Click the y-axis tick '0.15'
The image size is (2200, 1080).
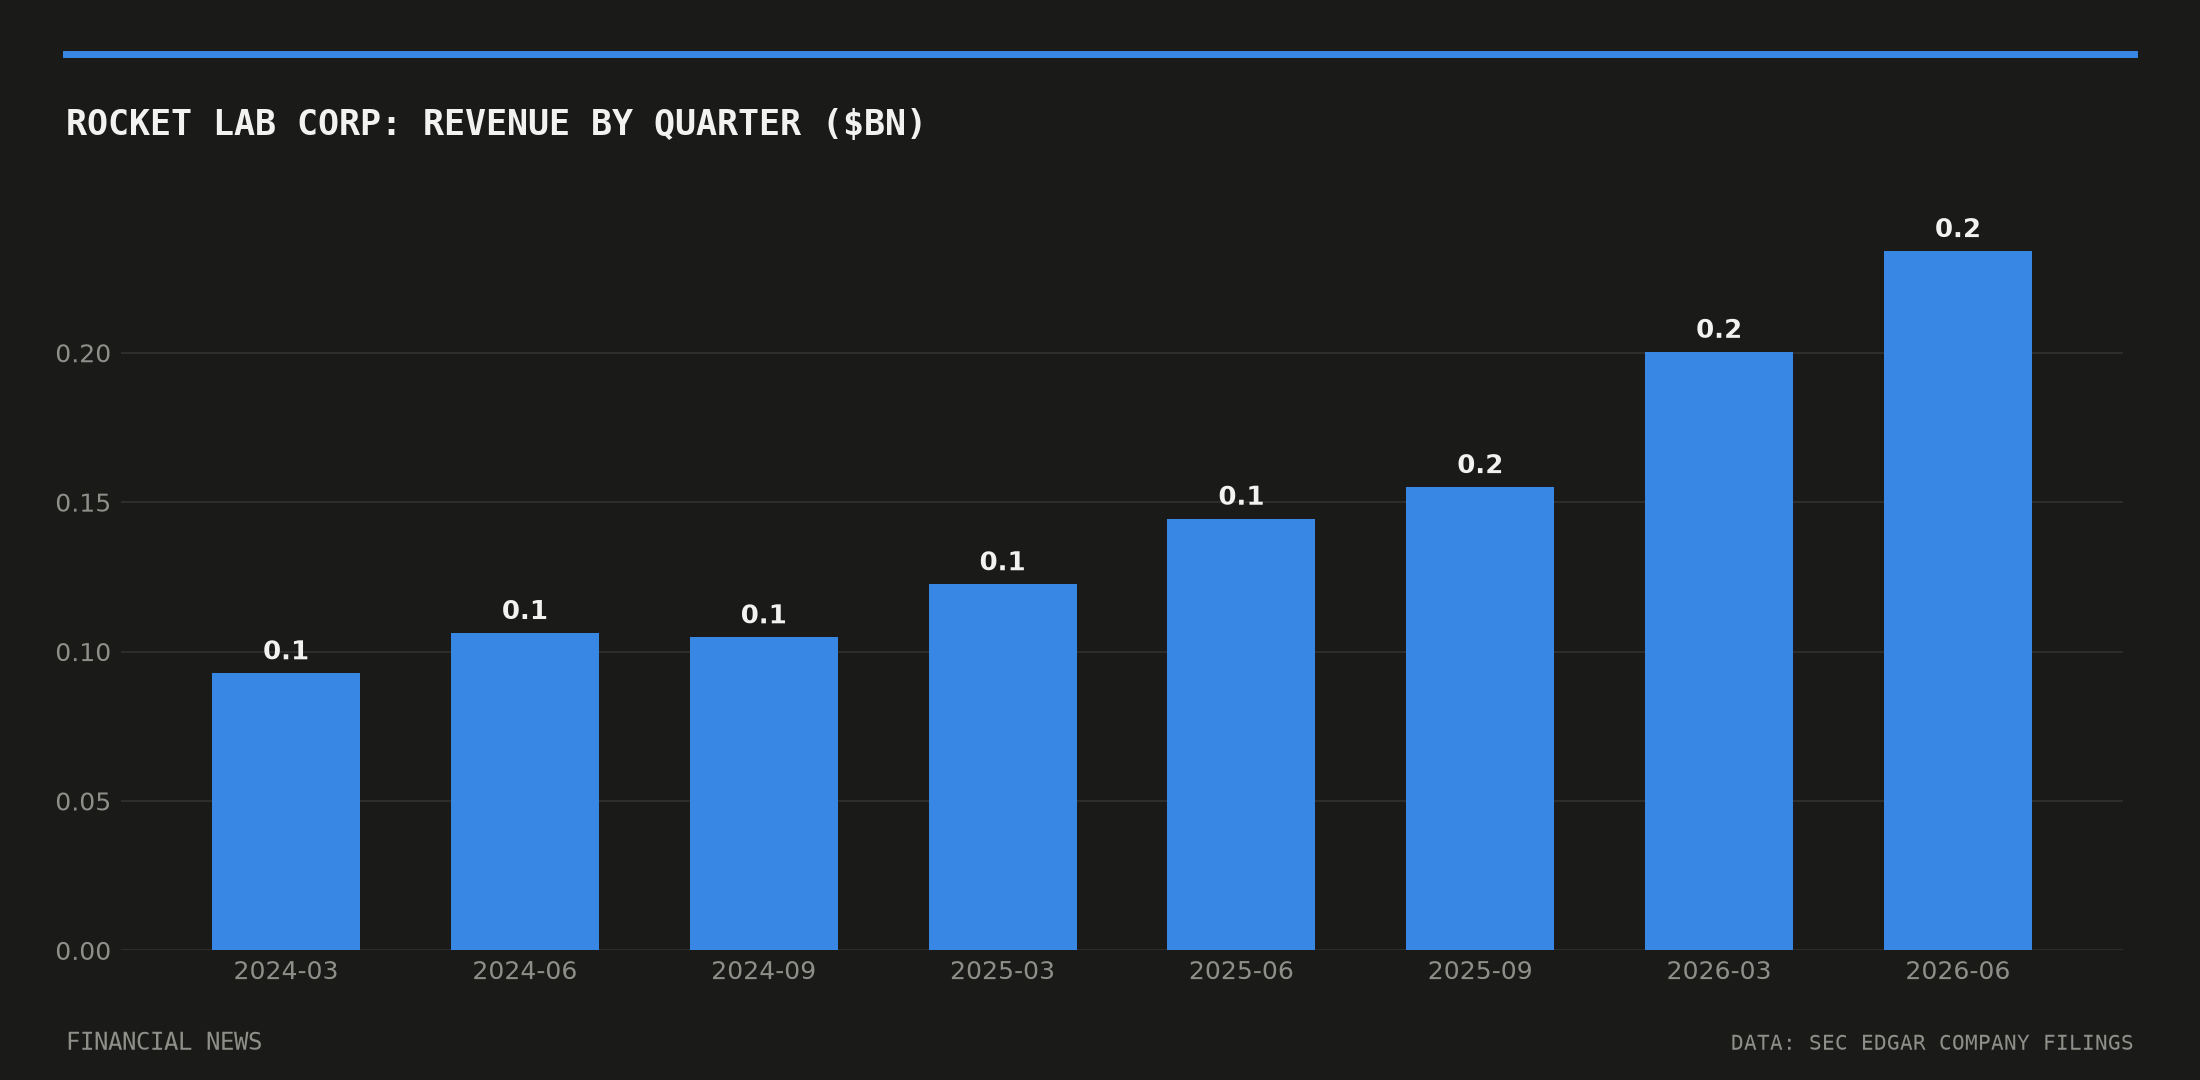tap(83, 503)
